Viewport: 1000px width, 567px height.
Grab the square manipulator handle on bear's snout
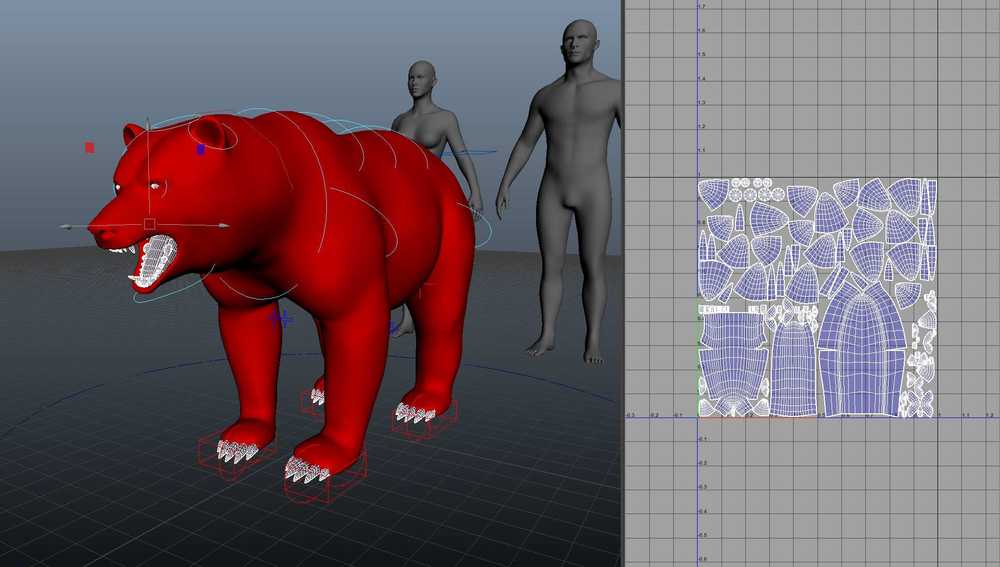[149, 224]
